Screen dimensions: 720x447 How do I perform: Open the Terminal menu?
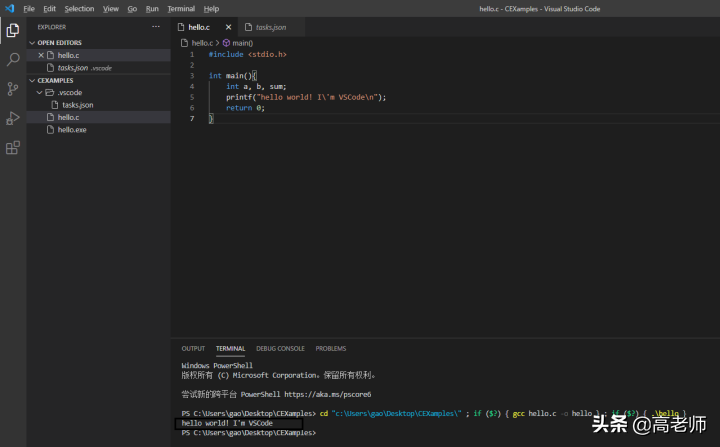tap(181, 9)
